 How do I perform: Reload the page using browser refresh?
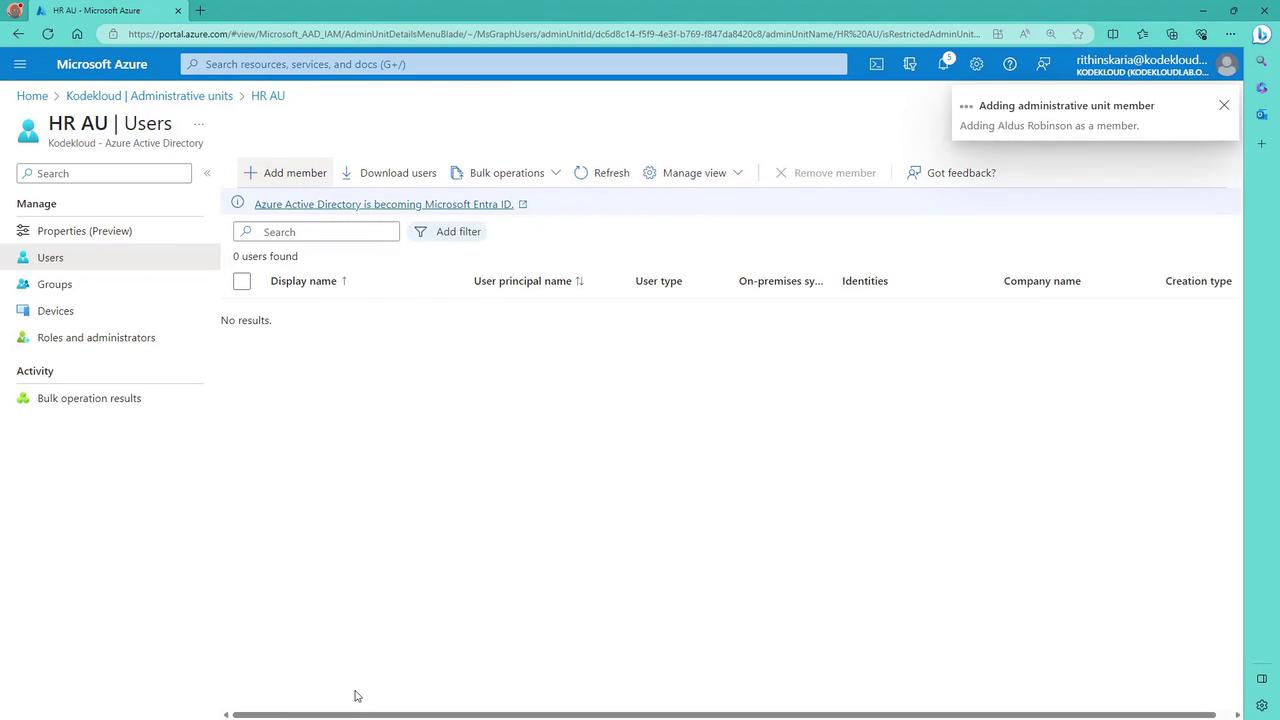click(48, 34)
